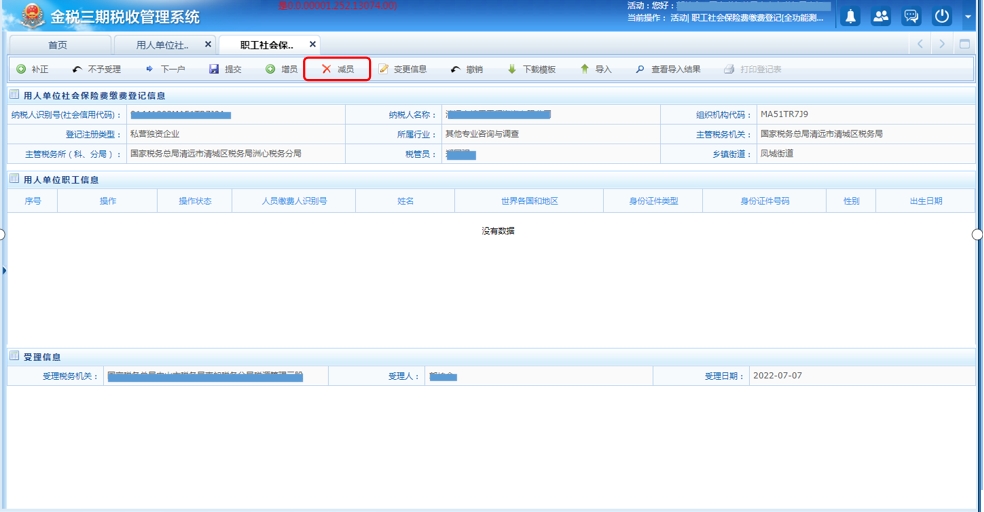The width and height of the screenshot is (984, 512).
Task: Switch to the 首页 home tab
Action: tap(57, 45)
